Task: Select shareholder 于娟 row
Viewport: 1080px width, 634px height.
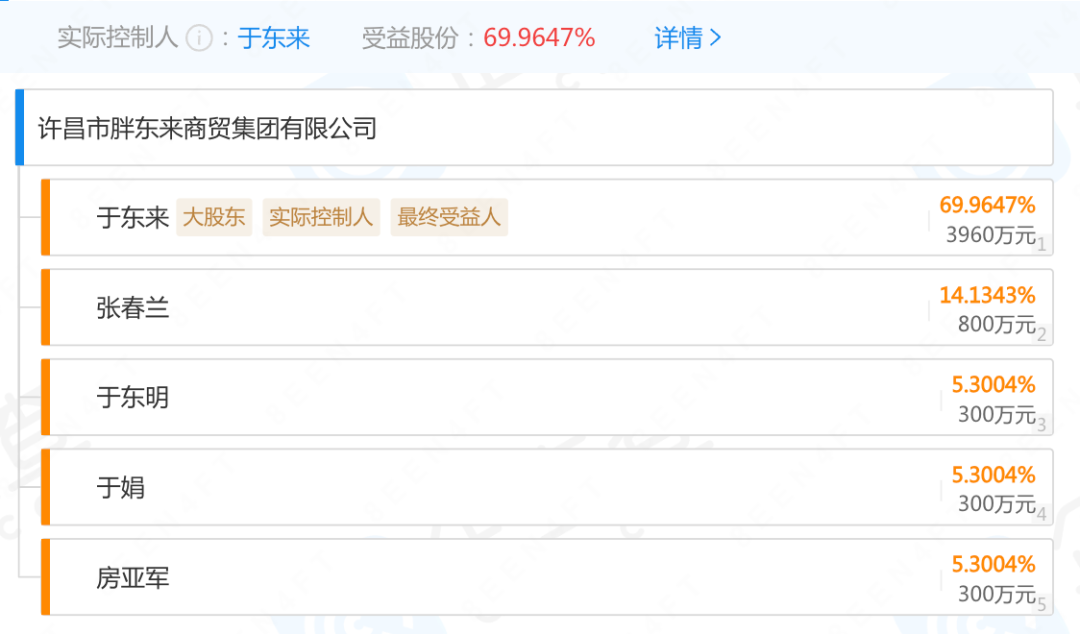Action: point(547,487)
